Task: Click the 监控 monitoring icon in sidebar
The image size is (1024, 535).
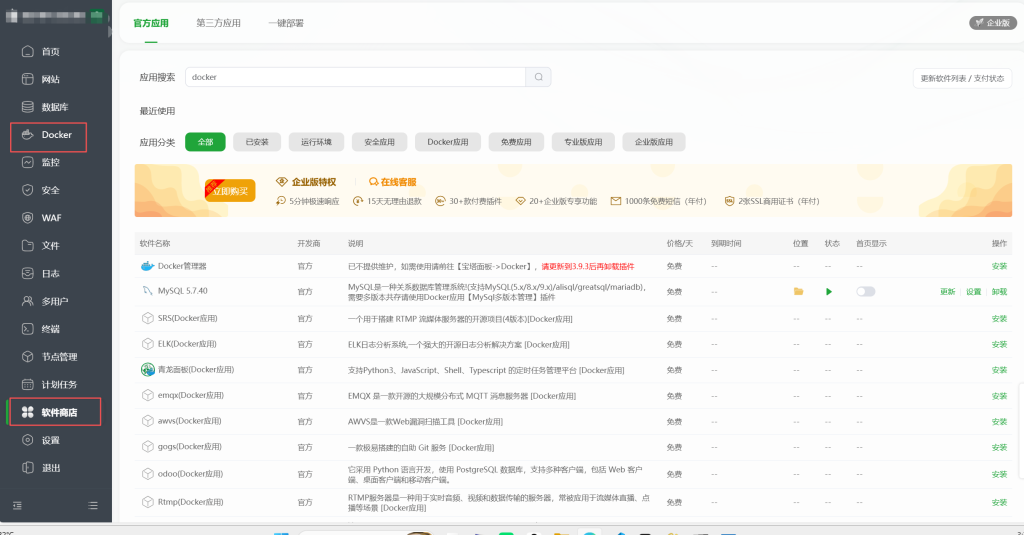Action: tap(28, 162)
